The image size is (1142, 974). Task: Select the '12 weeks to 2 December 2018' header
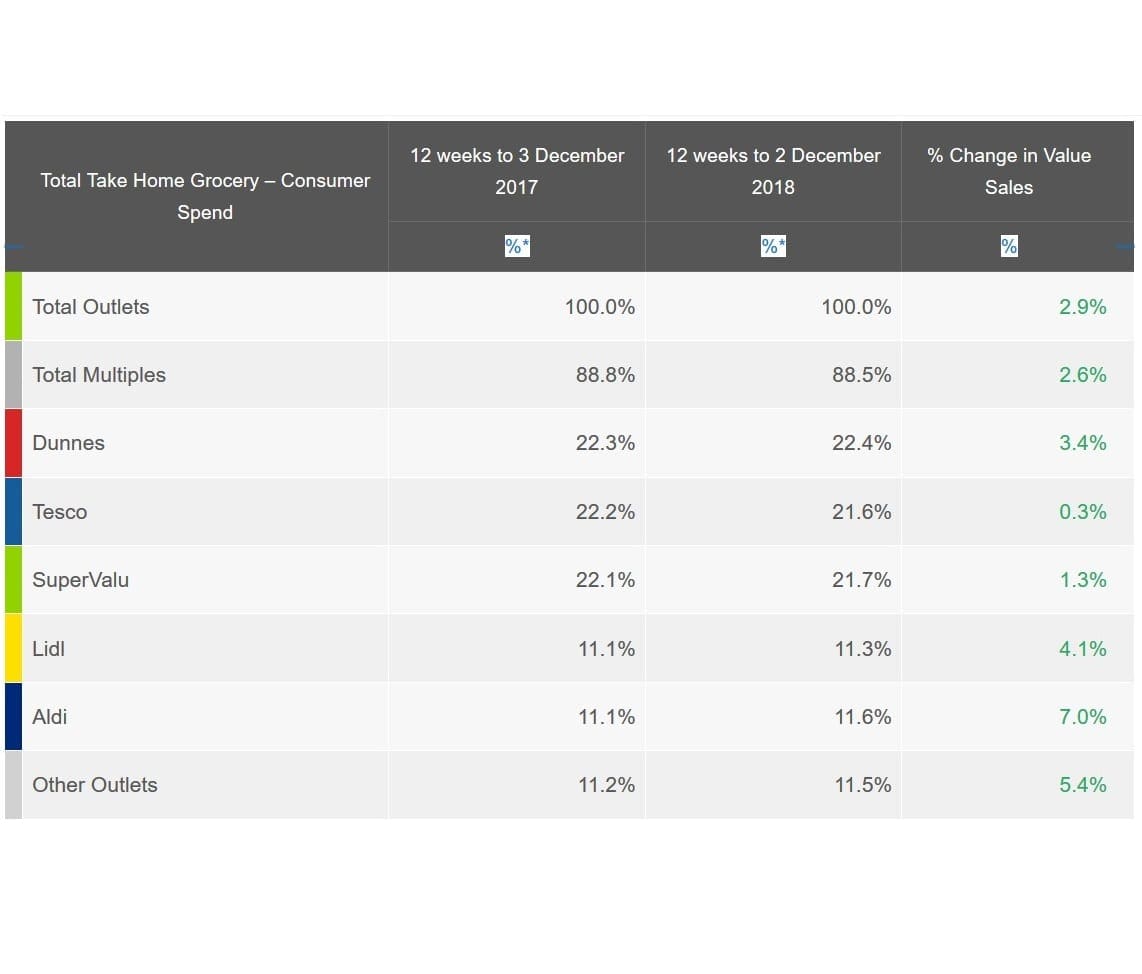pos(773,171)
